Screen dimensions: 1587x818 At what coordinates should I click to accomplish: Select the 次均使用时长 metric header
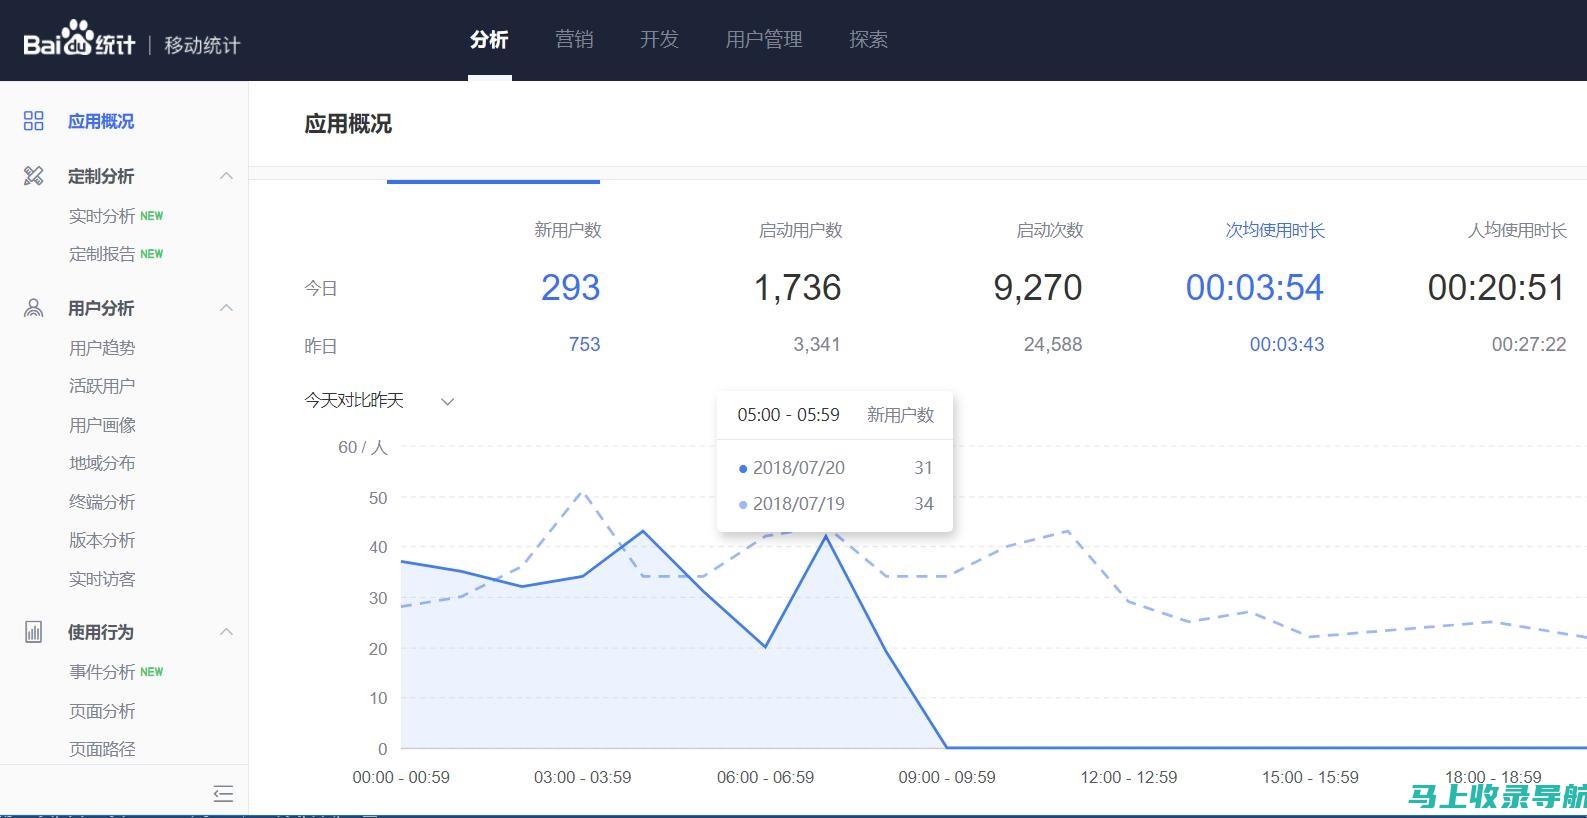click(1275, 230)
